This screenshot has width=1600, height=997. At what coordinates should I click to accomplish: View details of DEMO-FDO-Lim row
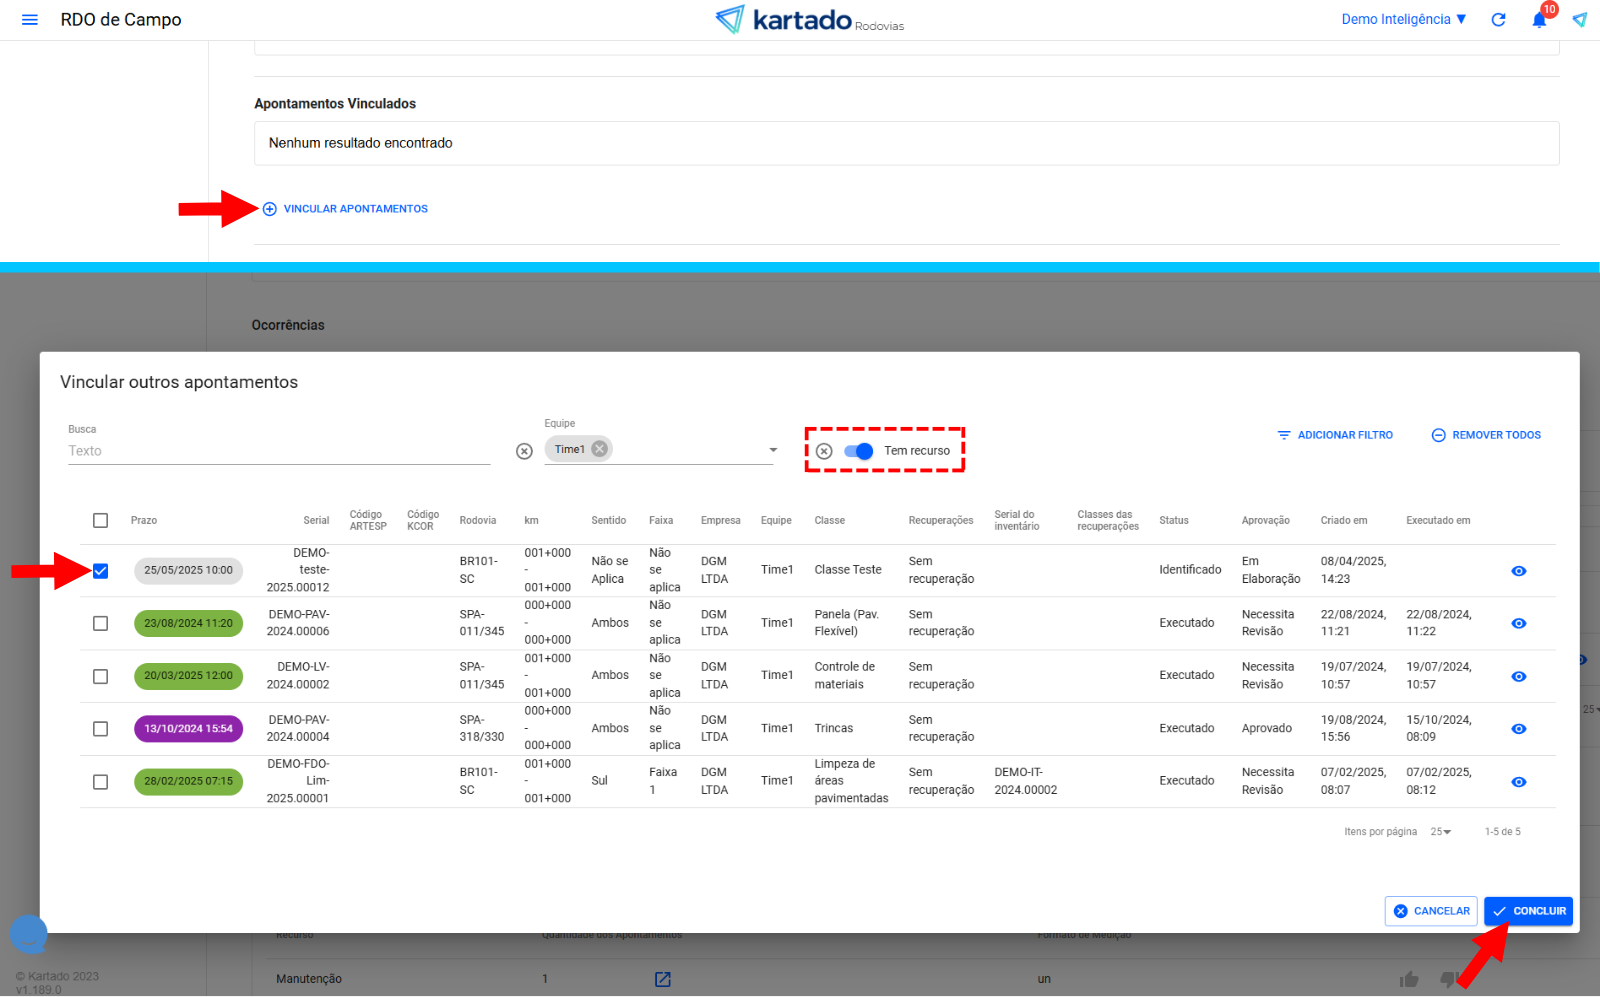[1518, 782]
